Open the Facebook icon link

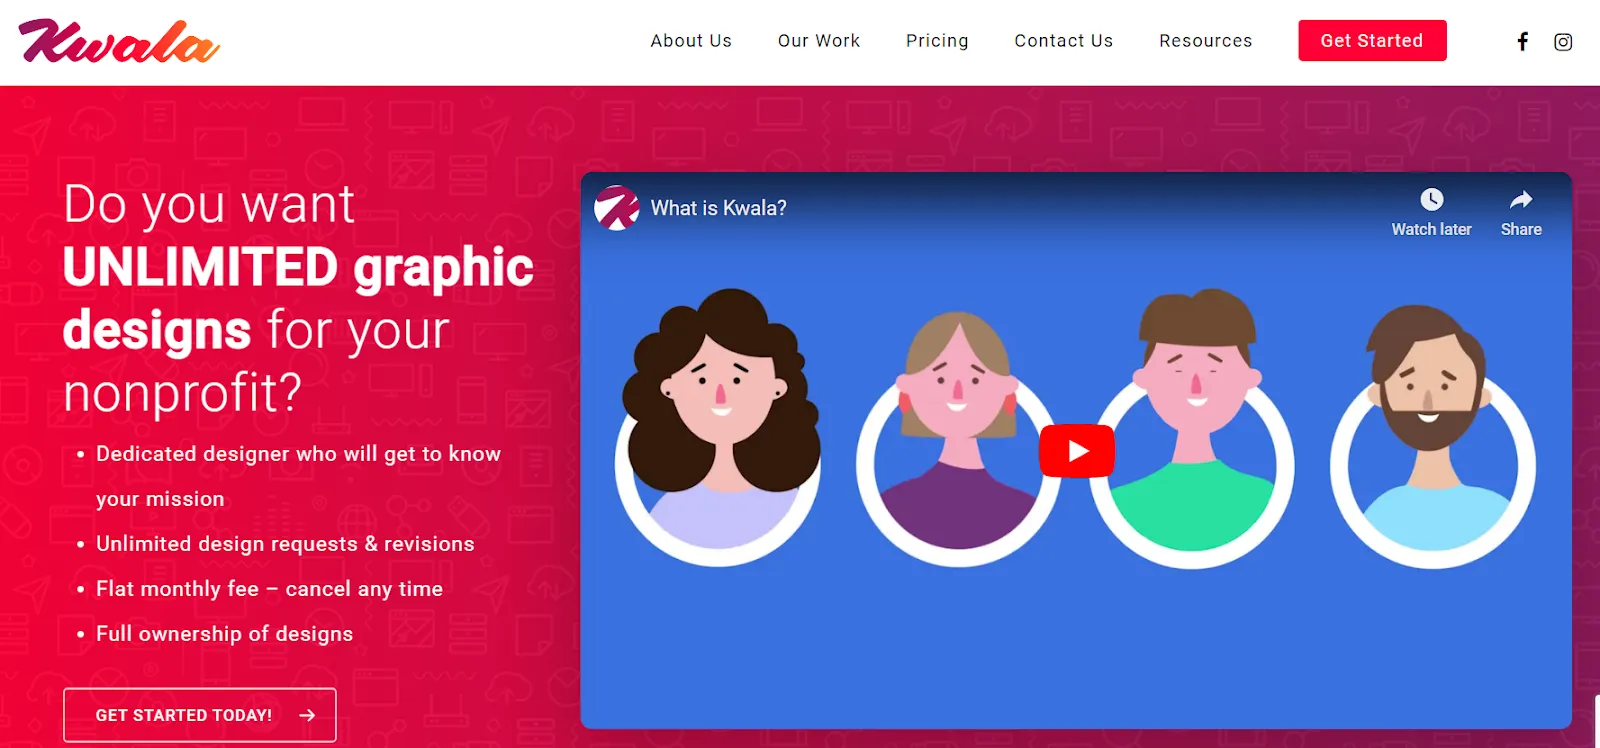[1522, 41]
